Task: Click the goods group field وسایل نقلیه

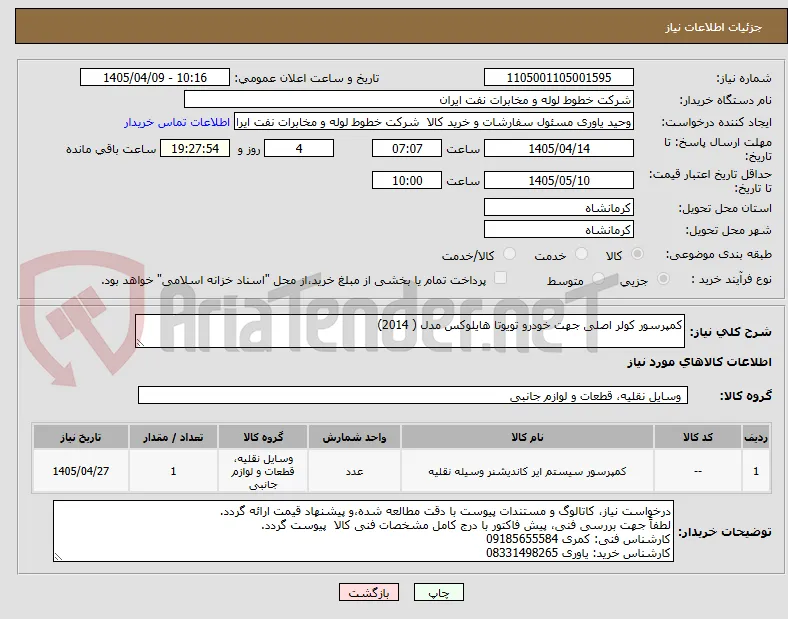Action: [413, 395]
